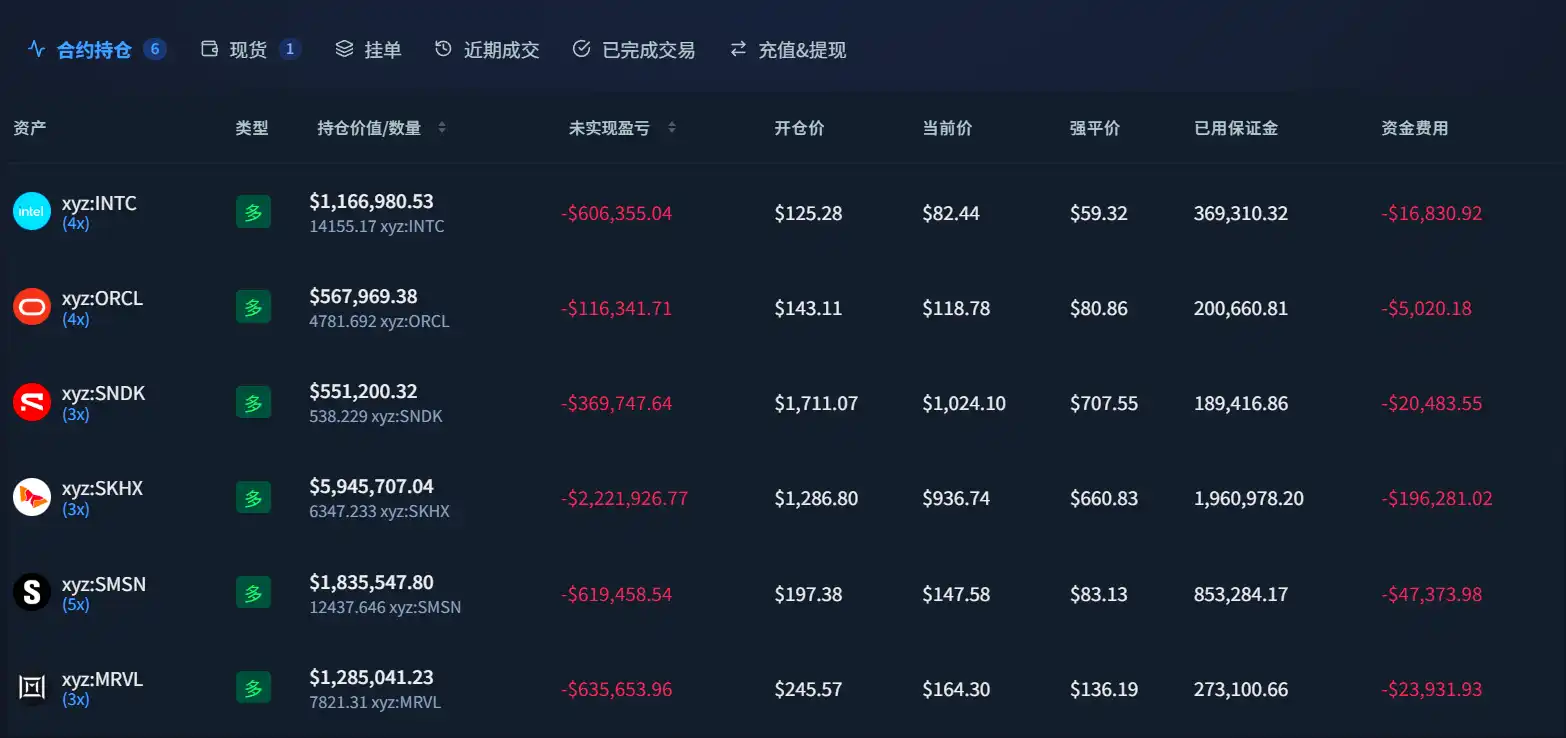
Task: Click the 资金费用 column header
Action: [x=1414, y=128]
